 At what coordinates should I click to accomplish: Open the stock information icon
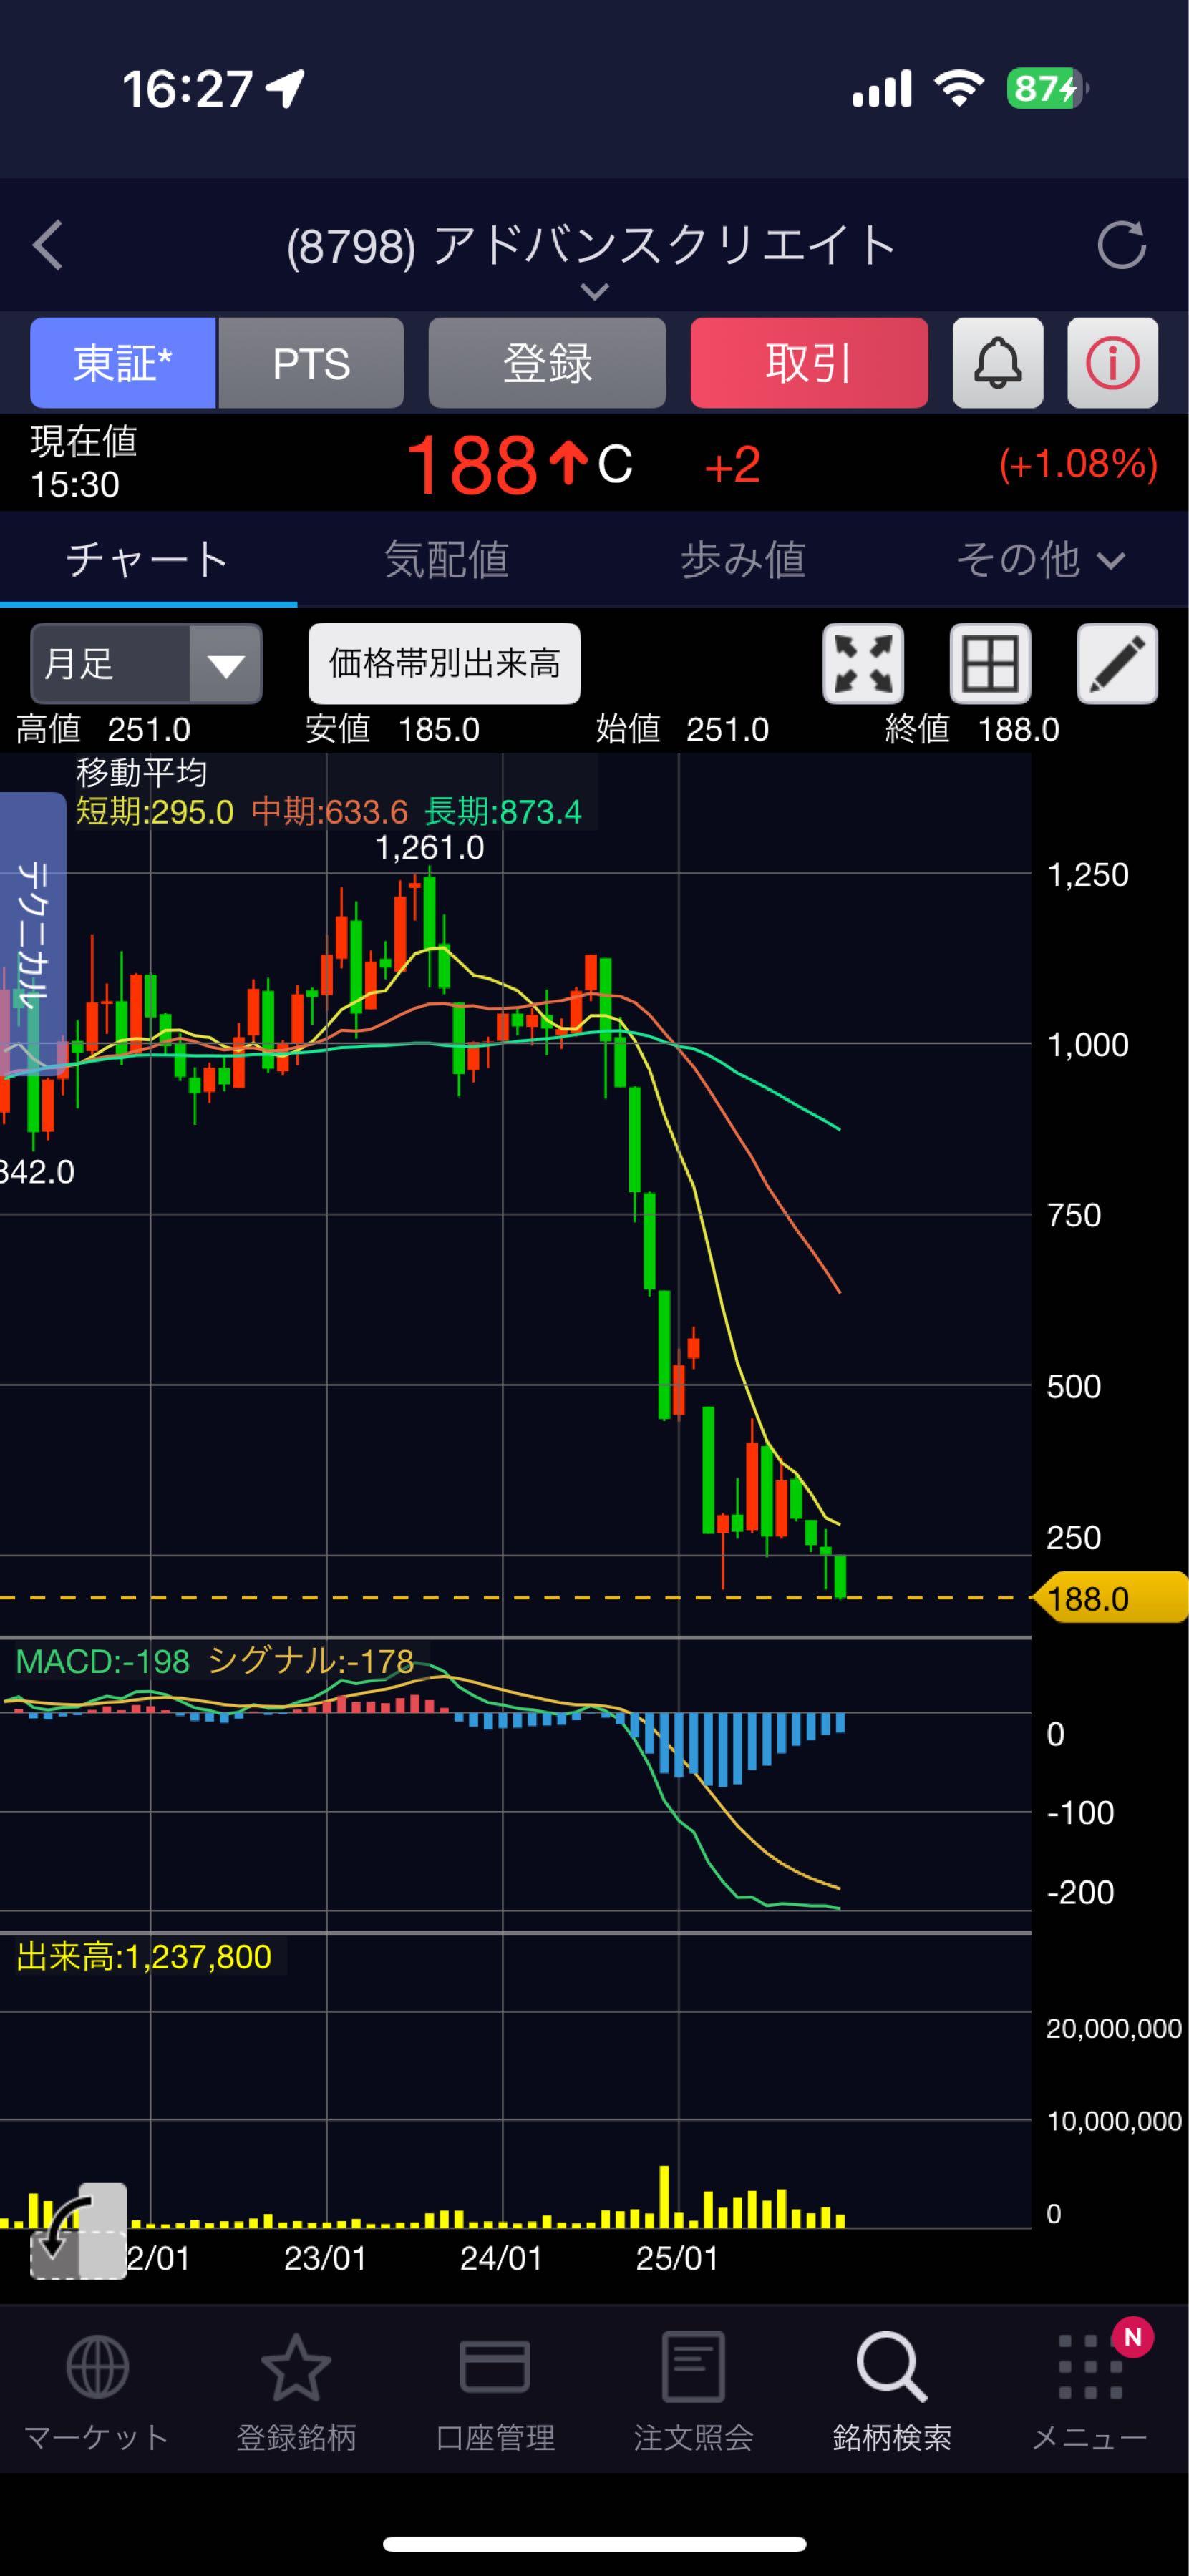pos(1112,363)
